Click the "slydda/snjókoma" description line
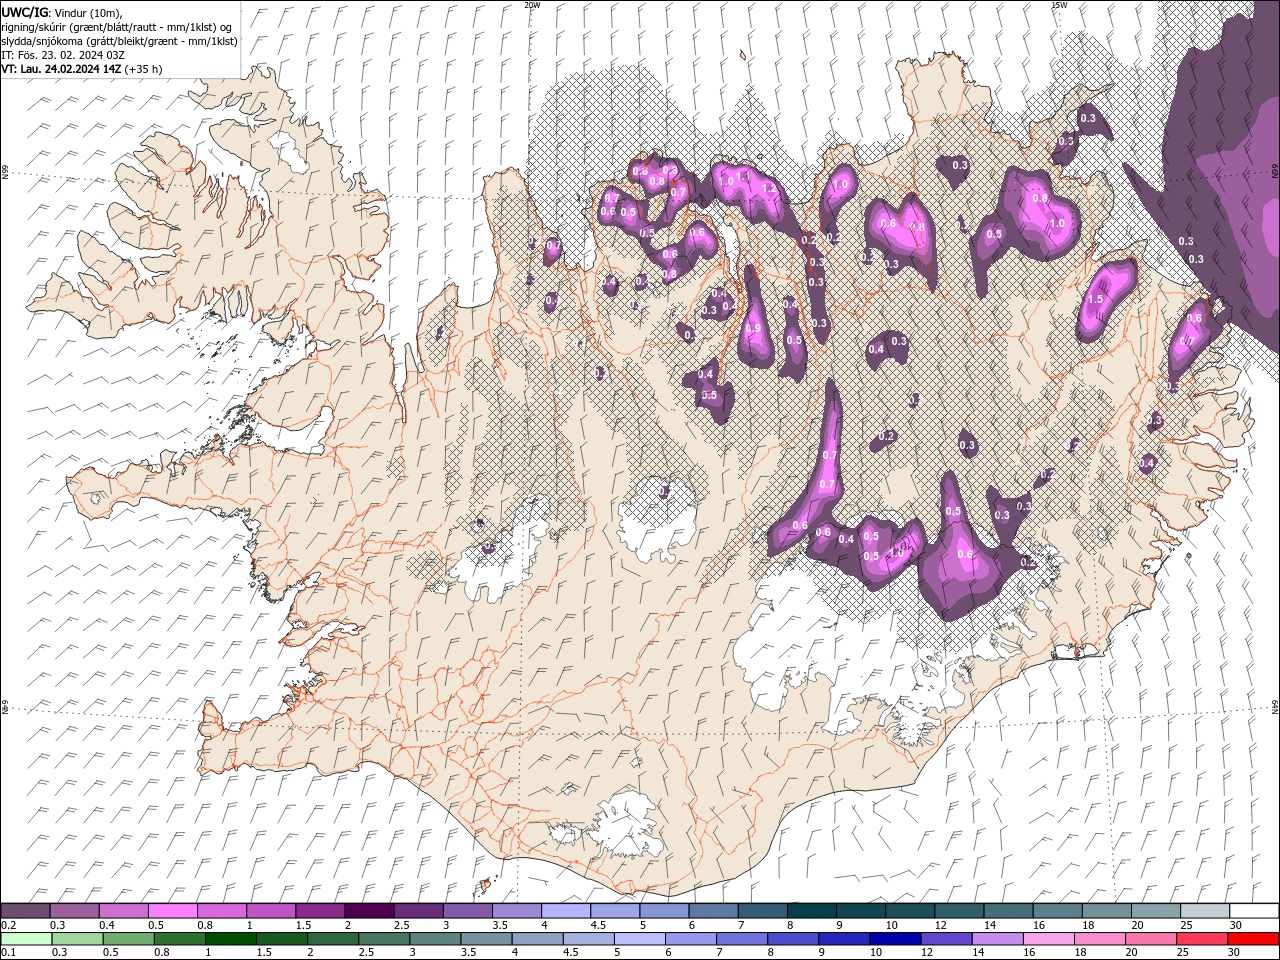 coord(119,41)
